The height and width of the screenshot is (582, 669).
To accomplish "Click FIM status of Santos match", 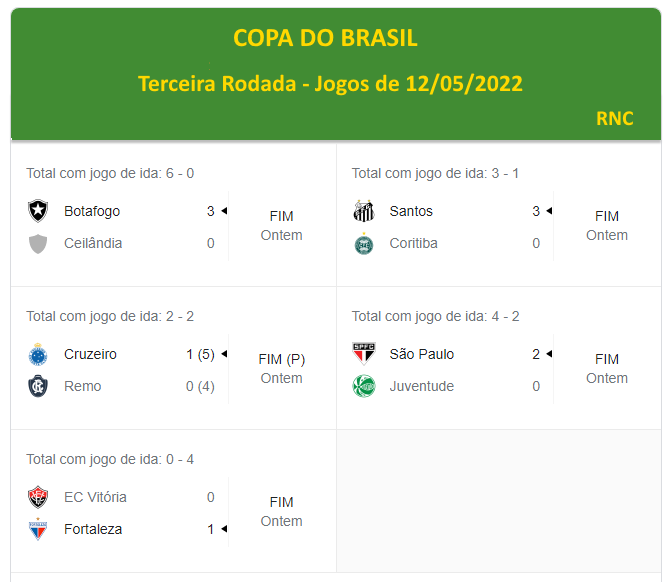I will pyautogui.click(x=607, y=216).
